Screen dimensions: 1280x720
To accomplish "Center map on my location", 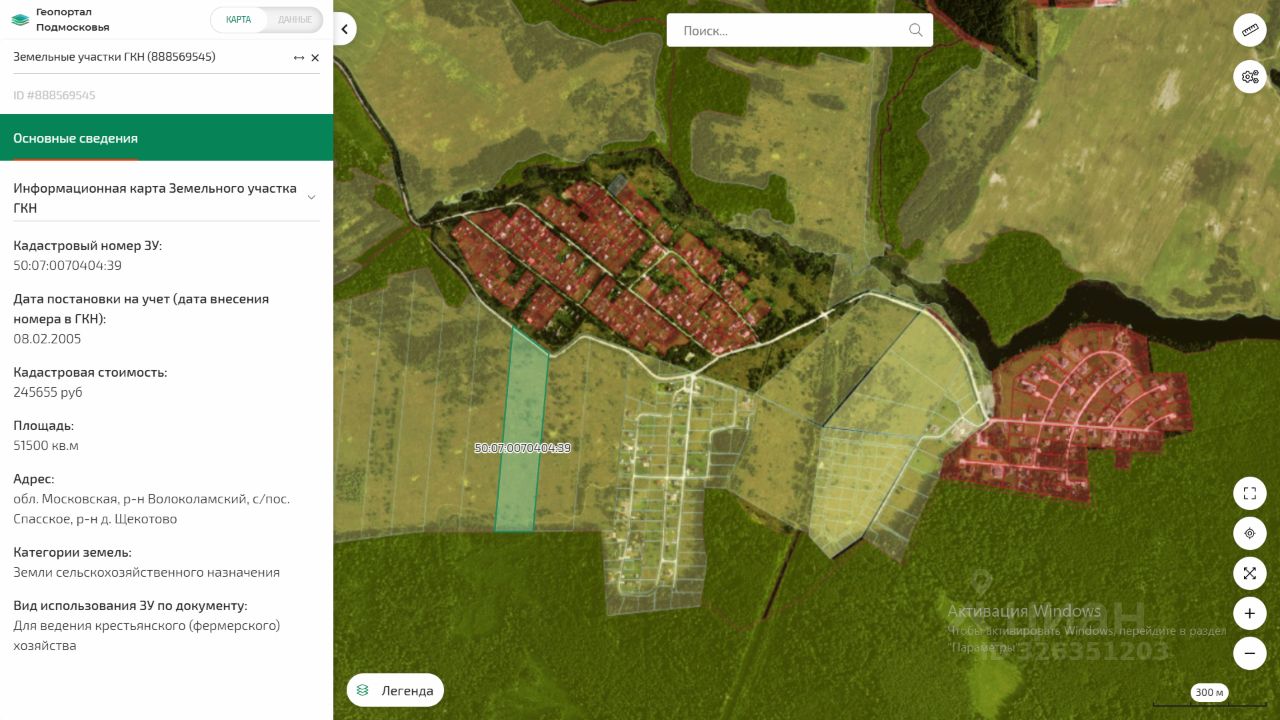I will point(1249,533).
